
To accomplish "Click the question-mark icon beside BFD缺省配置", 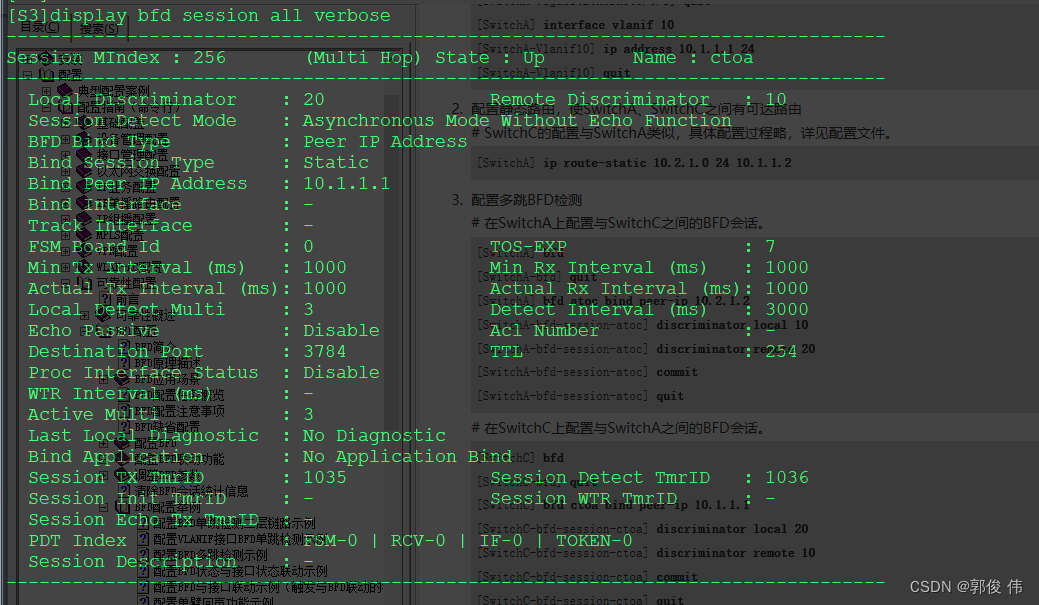I will [124, 427].
